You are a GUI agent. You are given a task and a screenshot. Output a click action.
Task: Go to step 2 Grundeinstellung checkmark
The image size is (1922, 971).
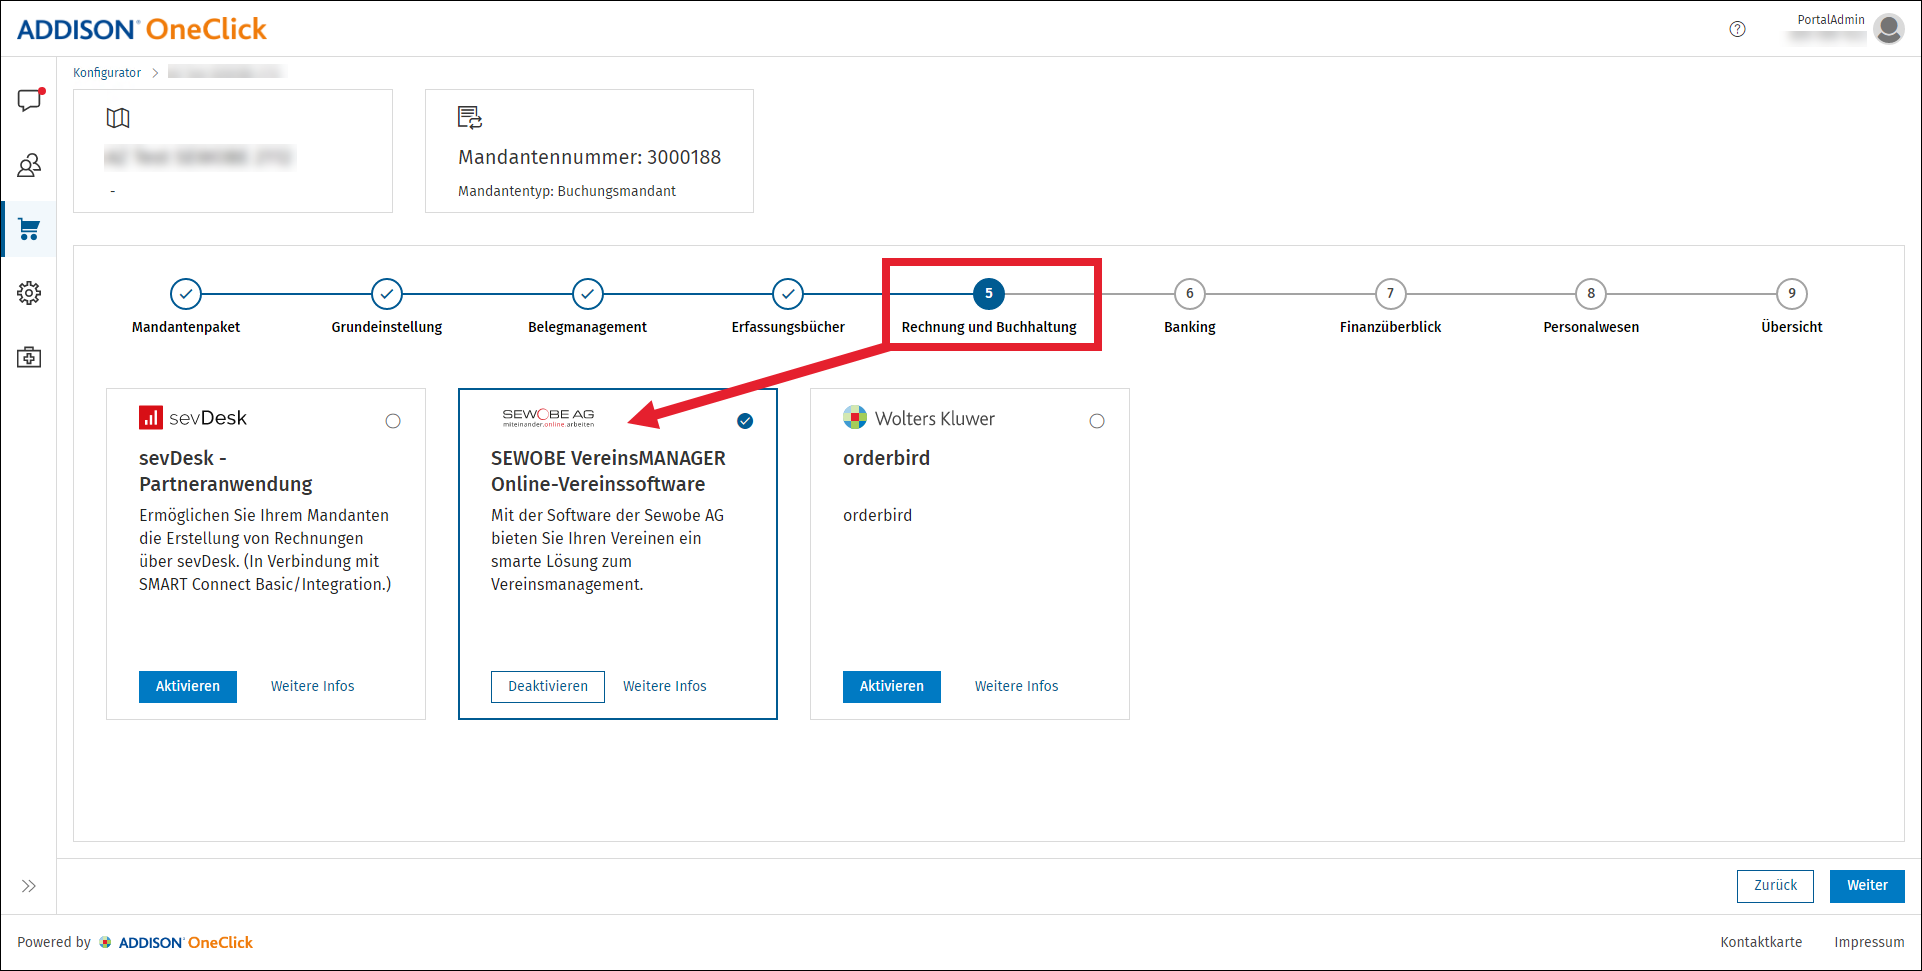tap(387, 294)
